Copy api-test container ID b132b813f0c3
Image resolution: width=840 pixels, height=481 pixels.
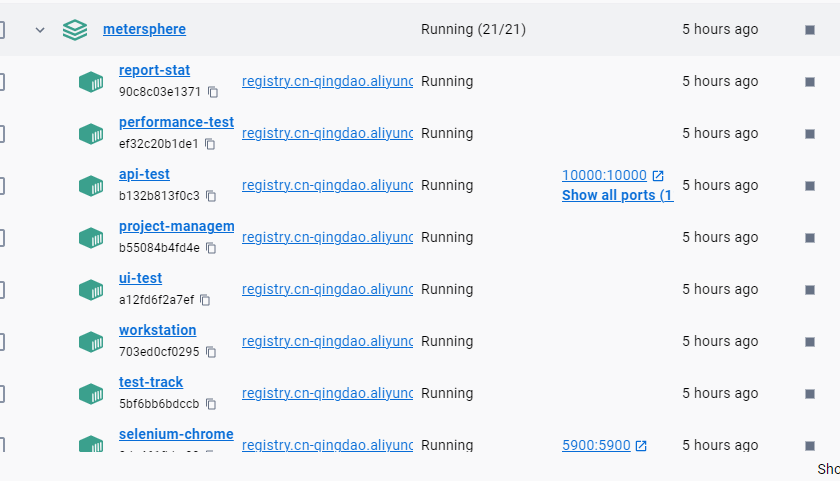[x=211, y=196]
